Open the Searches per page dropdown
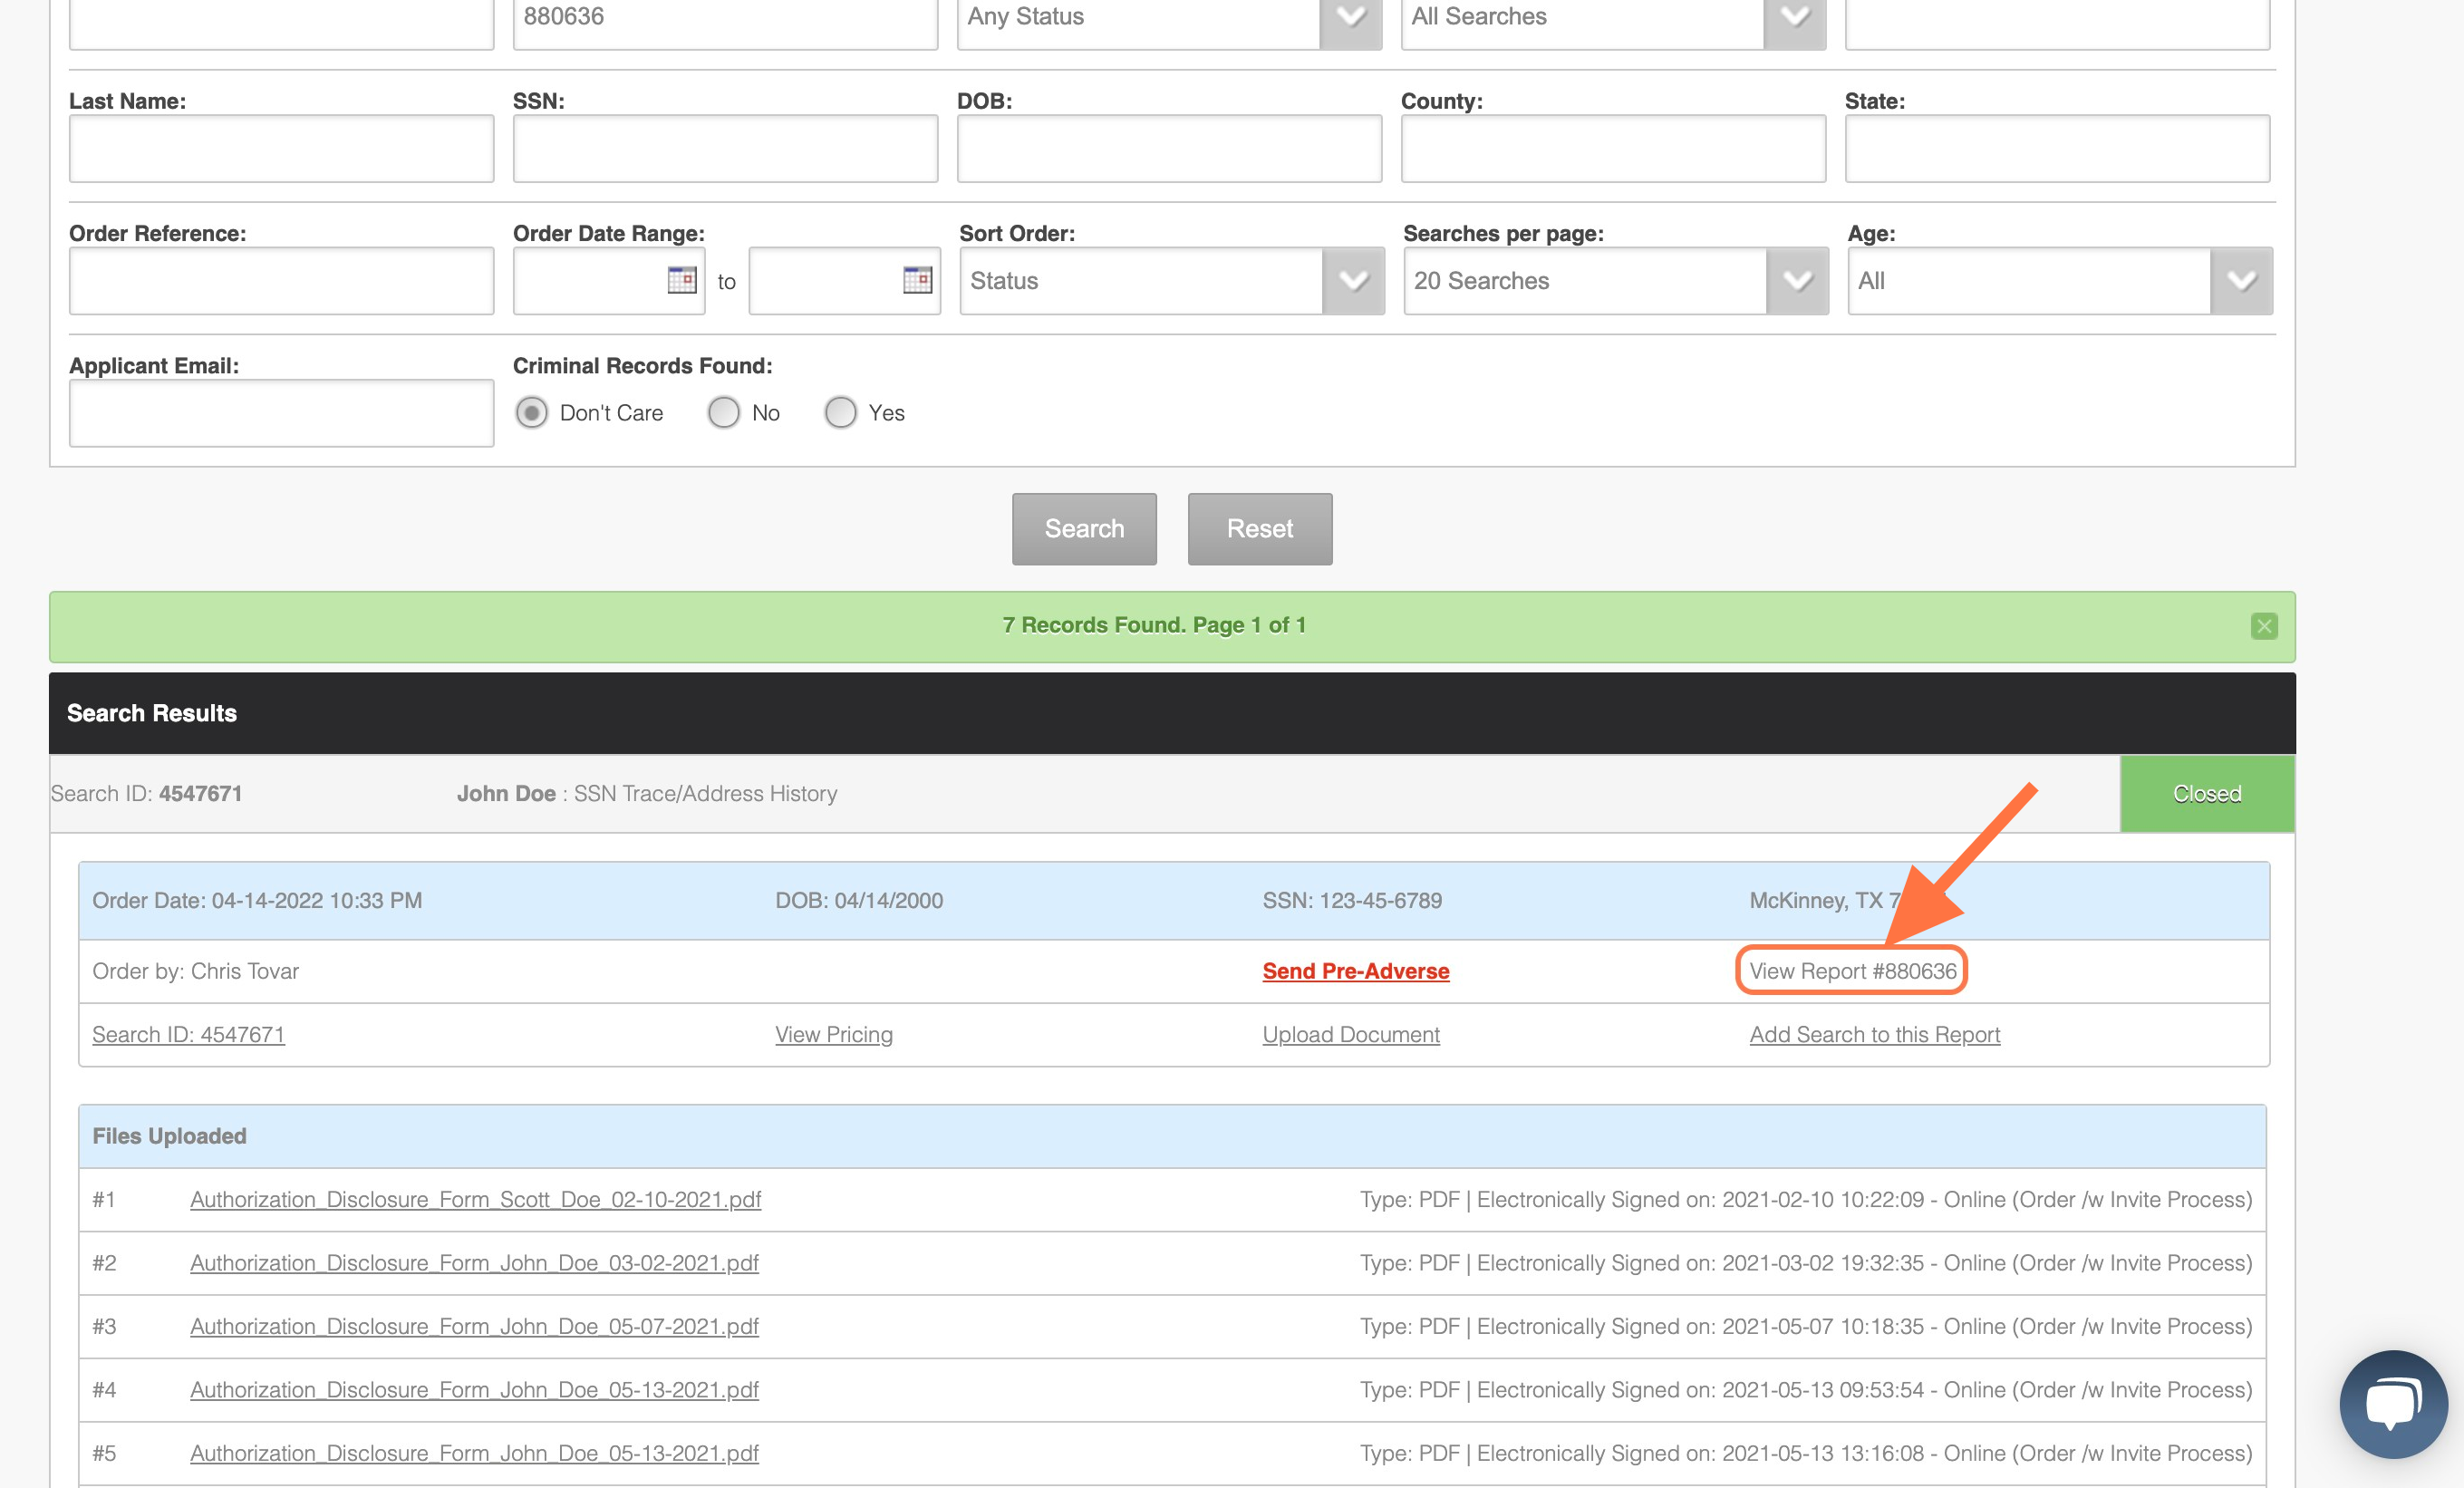The image size is (2464, 1488). (1616, 281)
